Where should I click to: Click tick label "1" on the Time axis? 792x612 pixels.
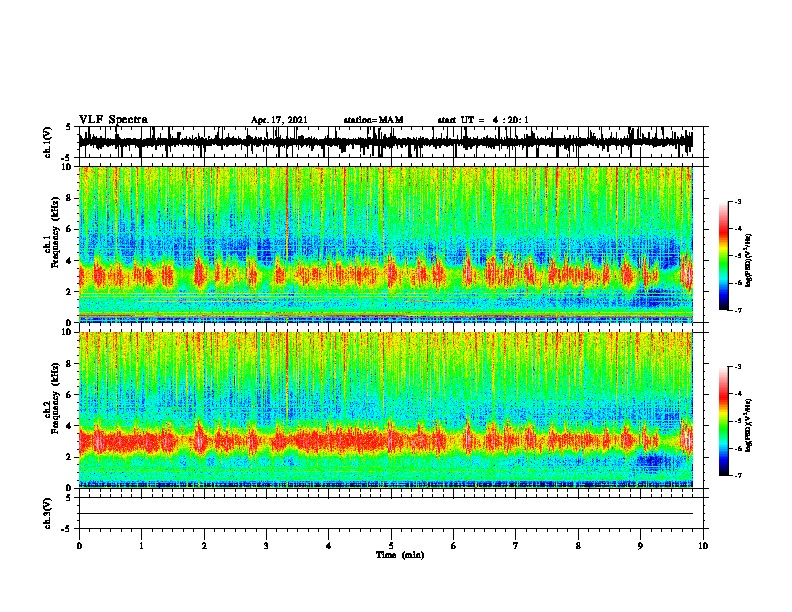142,546
